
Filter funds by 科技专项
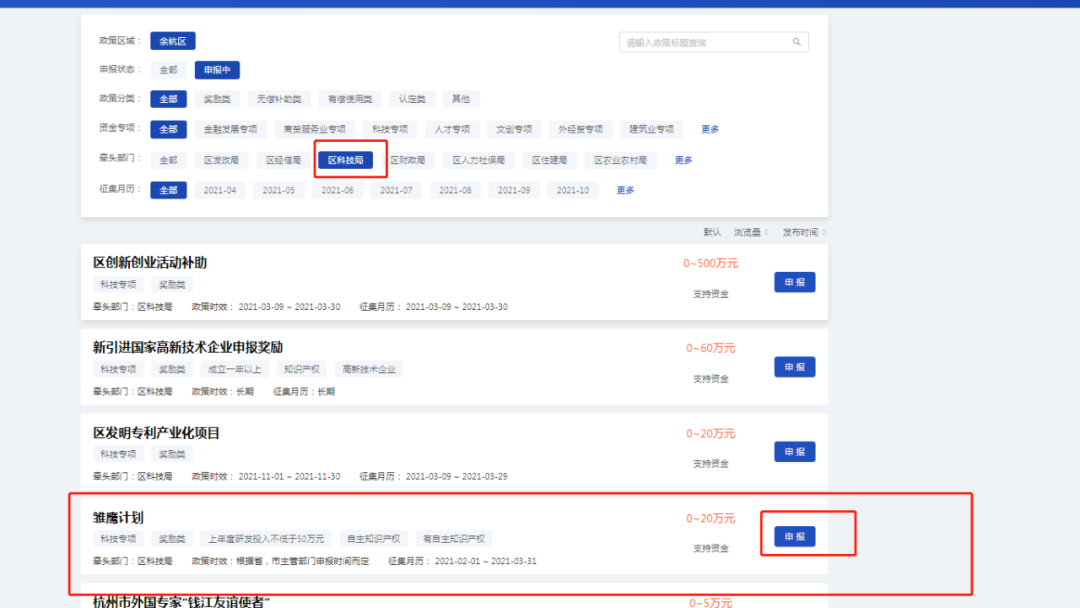(389, 129)
